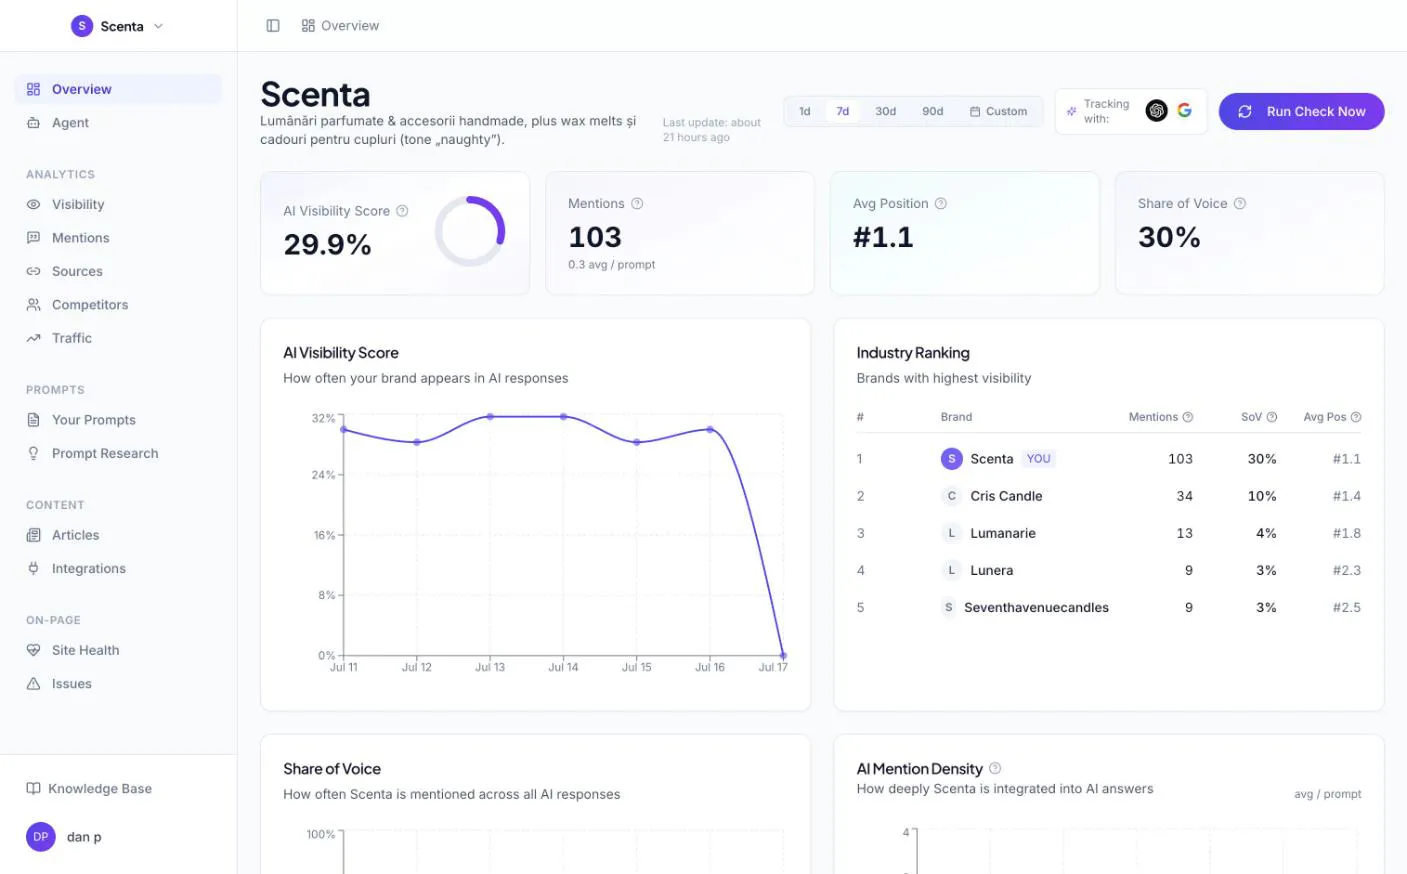Go to Visibility analytics
Viewport: 1407px width, 874px height.
point(118,204)
